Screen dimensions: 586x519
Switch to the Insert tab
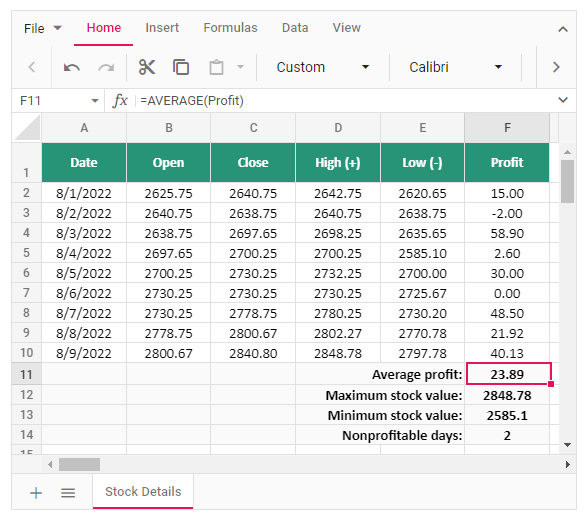(162, 28)
